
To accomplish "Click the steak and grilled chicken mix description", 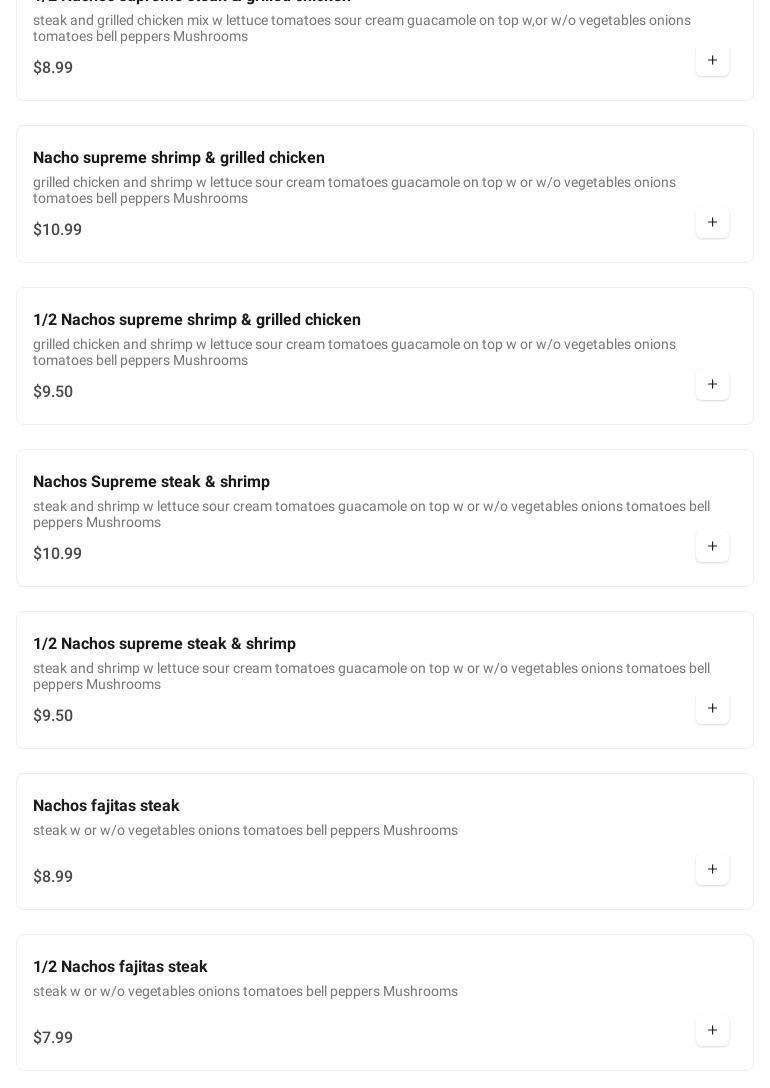I will [x=361, y=28].
